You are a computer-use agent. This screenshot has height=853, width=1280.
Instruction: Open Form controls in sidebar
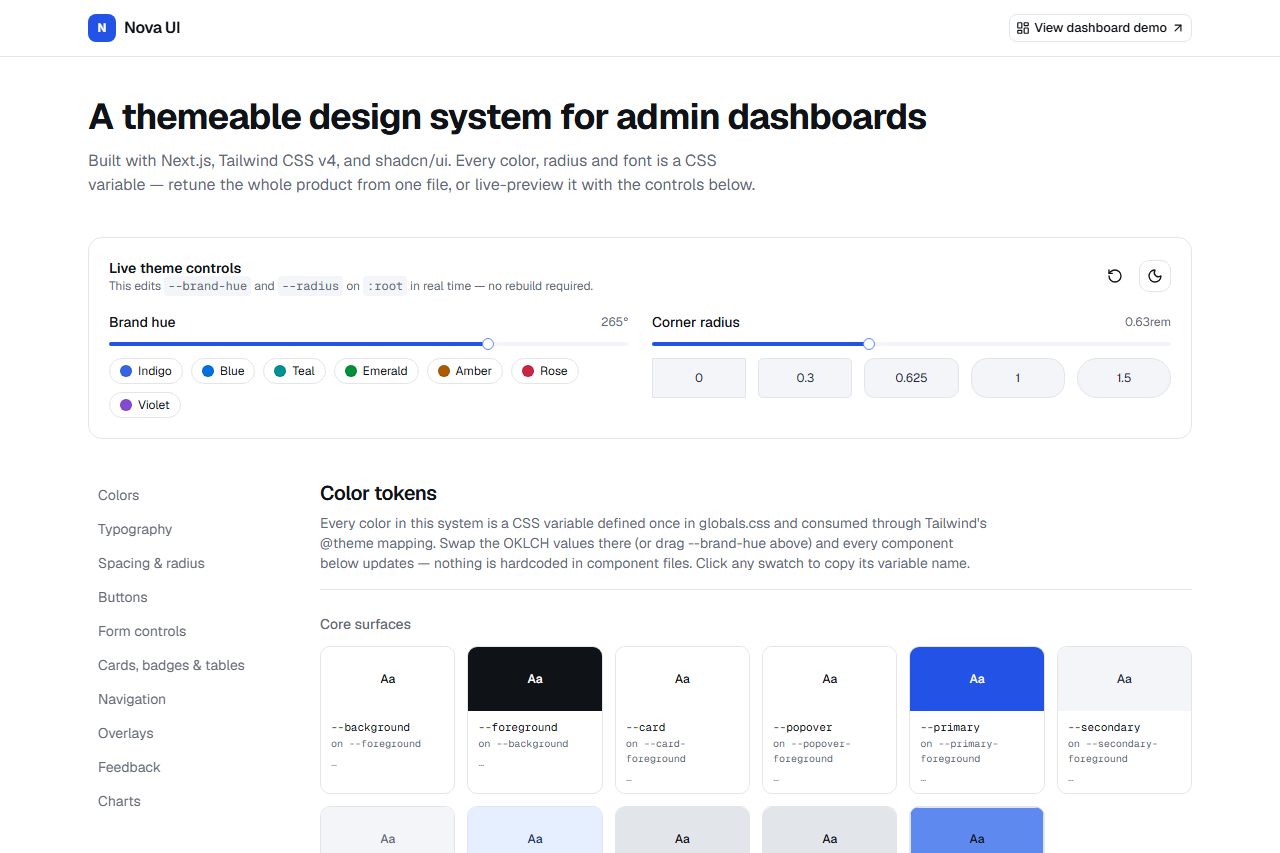click(x=142, y=631)
